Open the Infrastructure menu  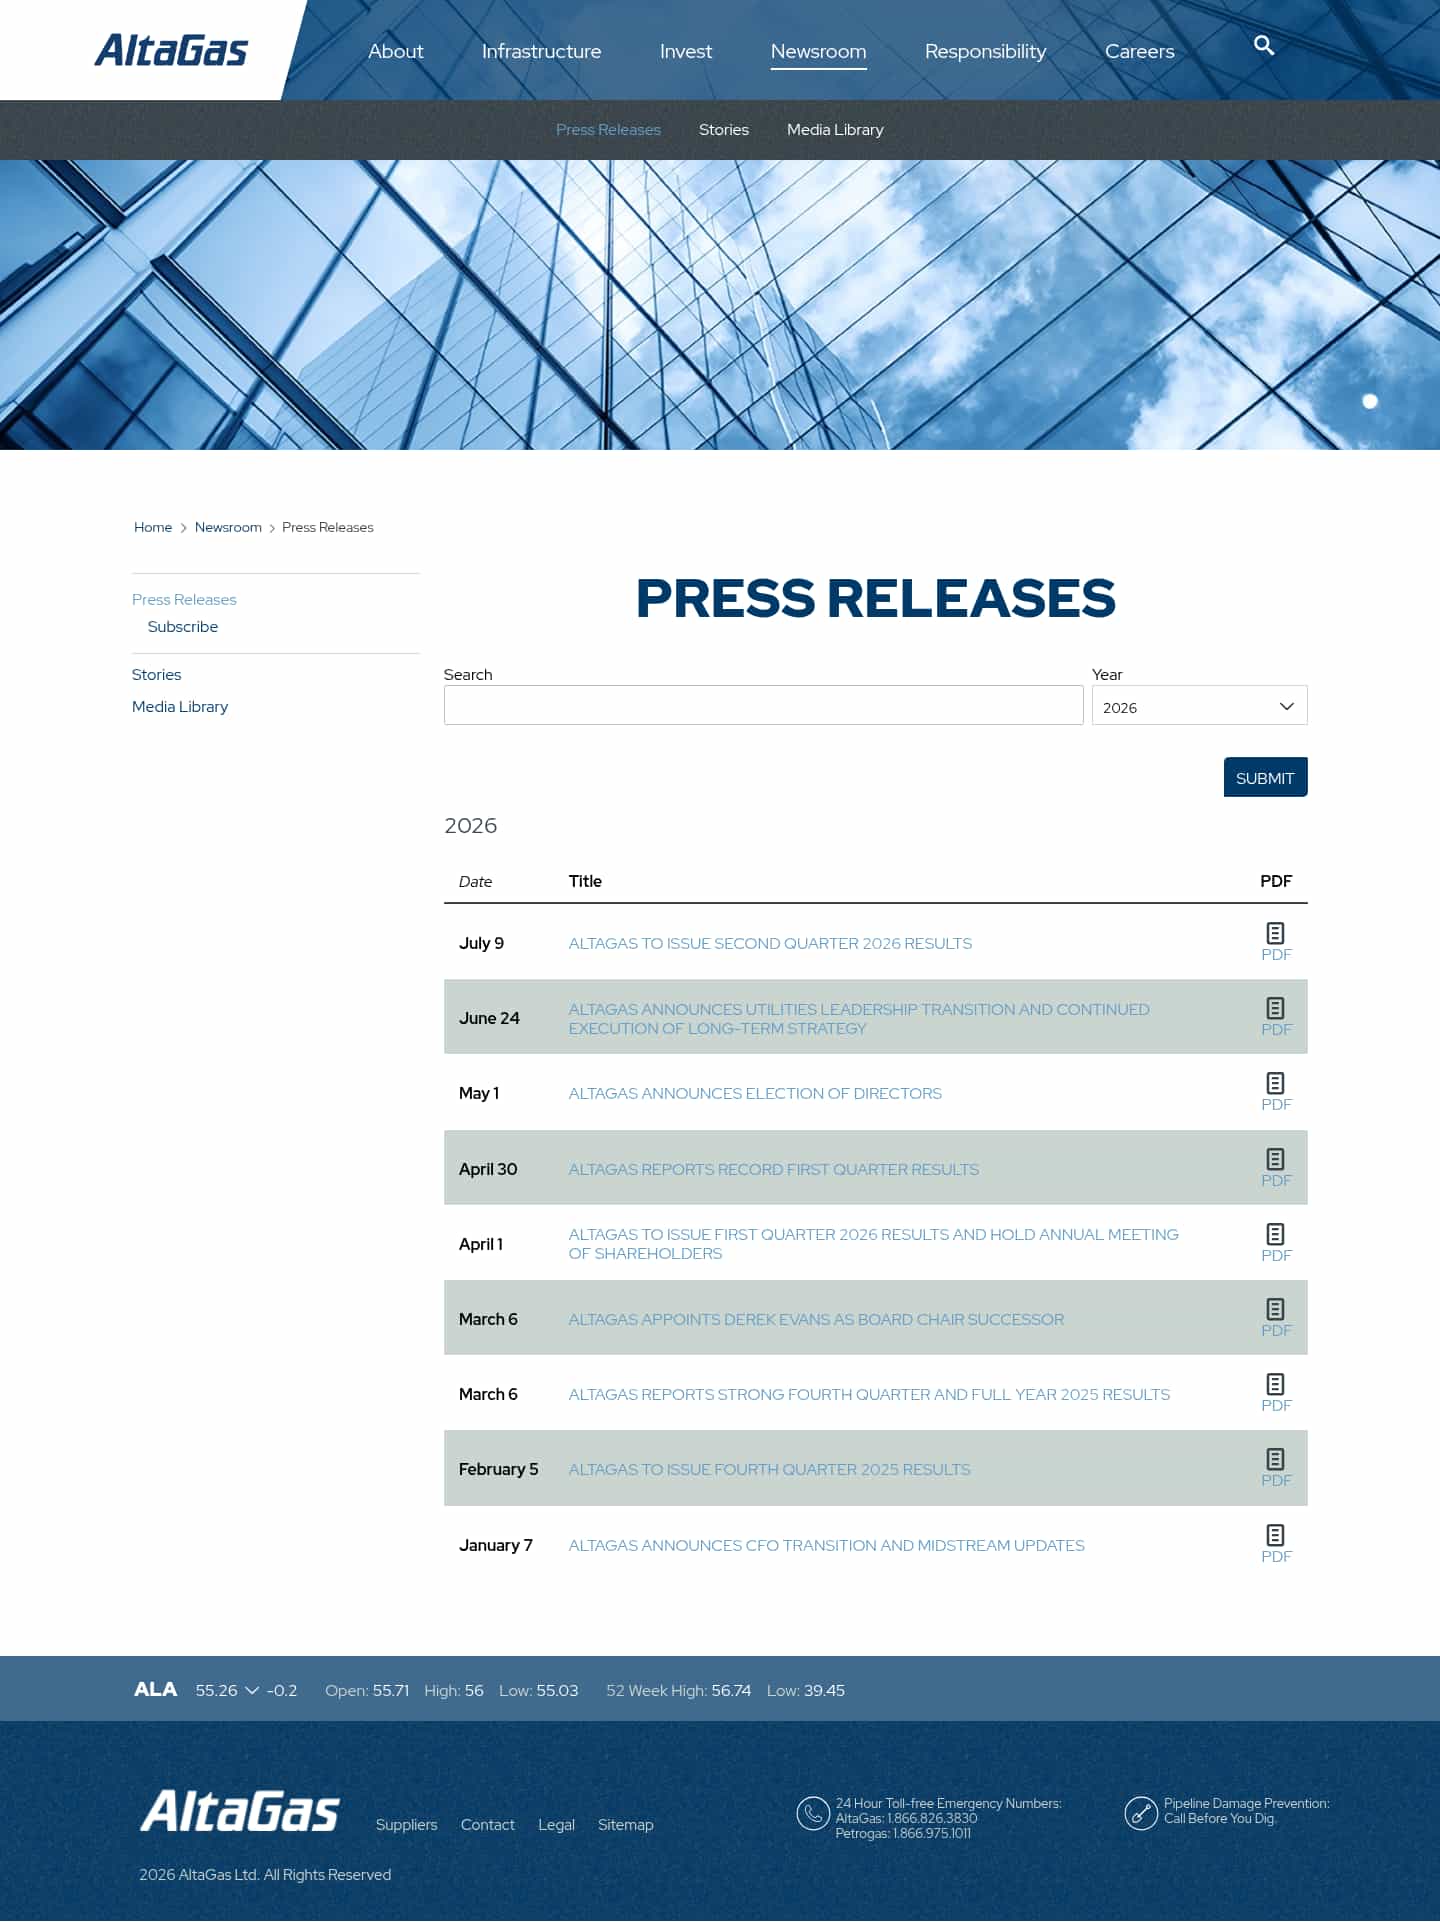[x=541, y=51]
